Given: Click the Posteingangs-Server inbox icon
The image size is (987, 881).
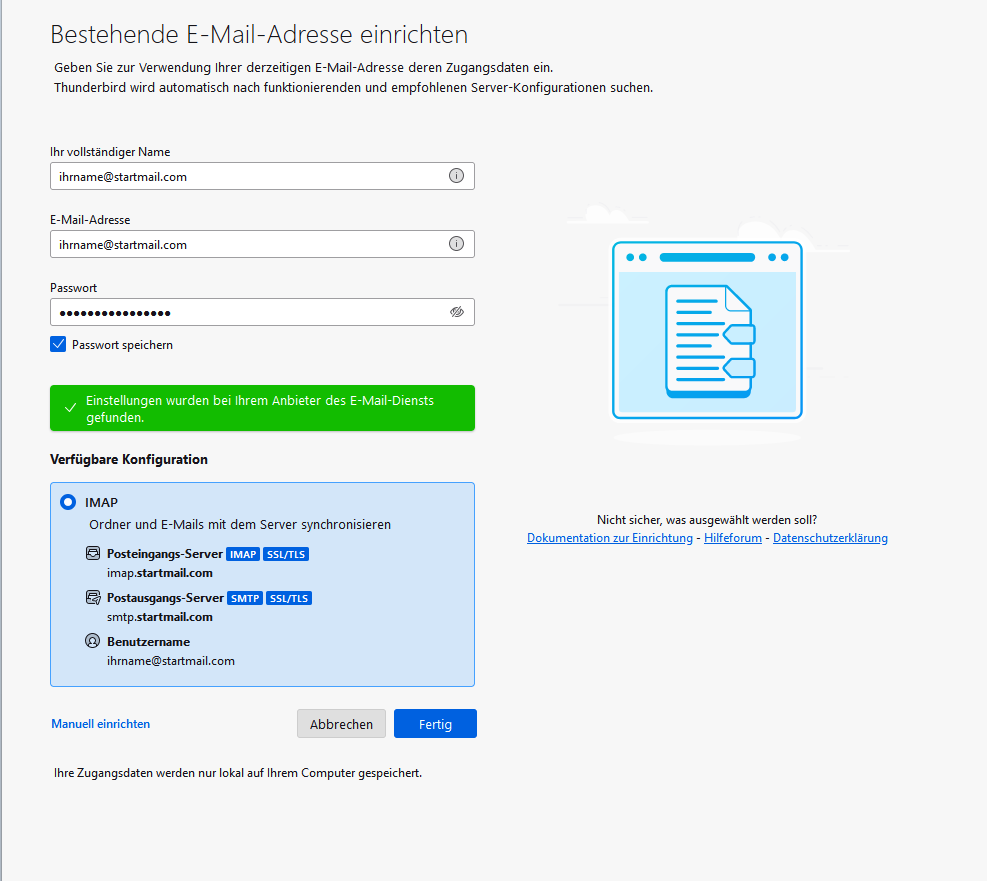Looking at the screenshot, I should click(x=93, y=553).
